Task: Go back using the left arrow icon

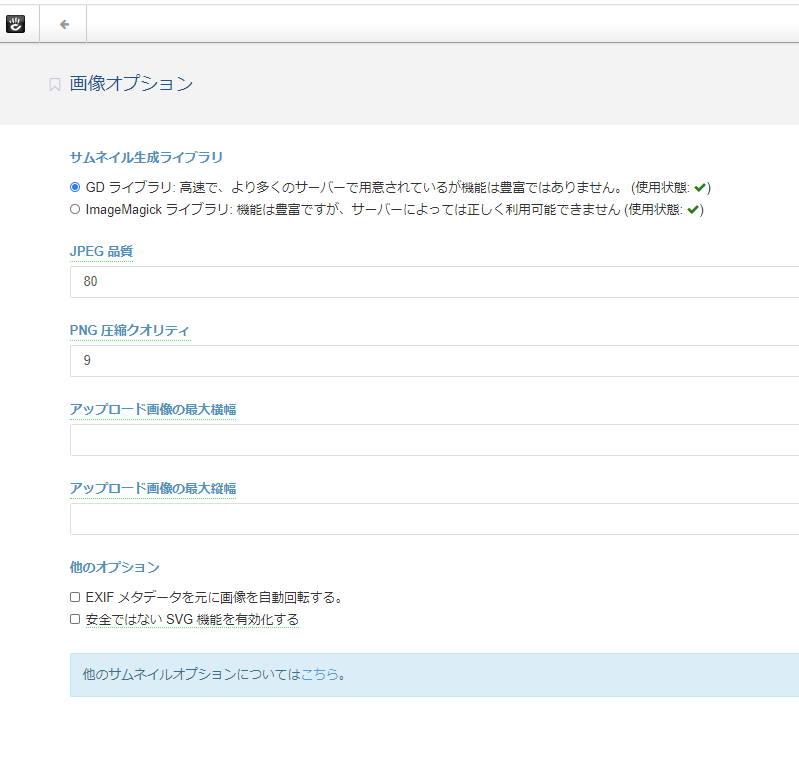Action: click(x=64, y=24)
